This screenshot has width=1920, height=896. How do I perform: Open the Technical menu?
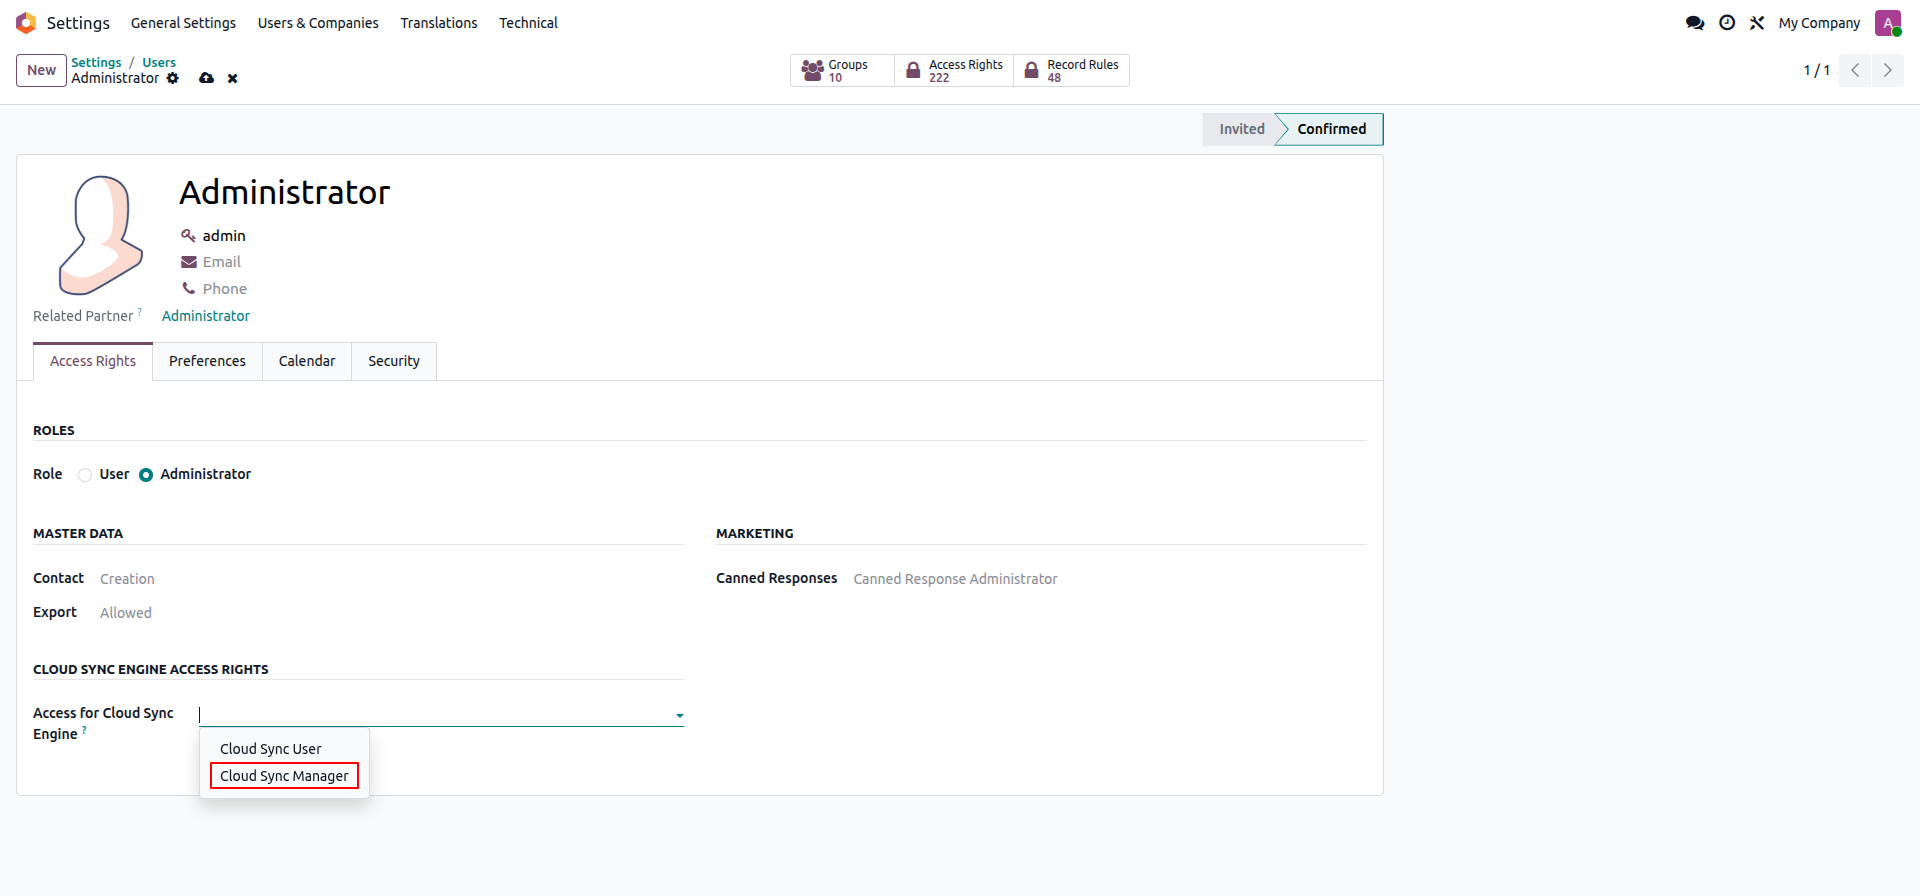coord(528,23)
